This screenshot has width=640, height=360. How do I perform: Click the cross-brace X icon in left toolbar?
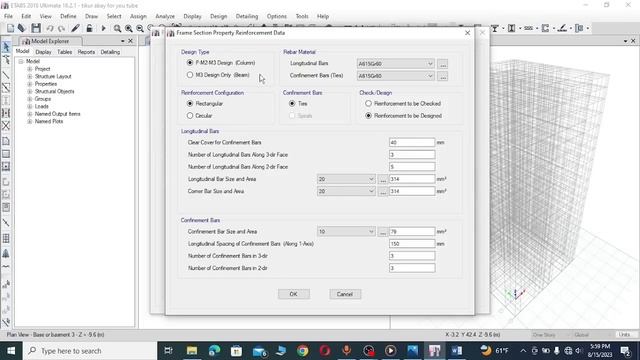6,126
